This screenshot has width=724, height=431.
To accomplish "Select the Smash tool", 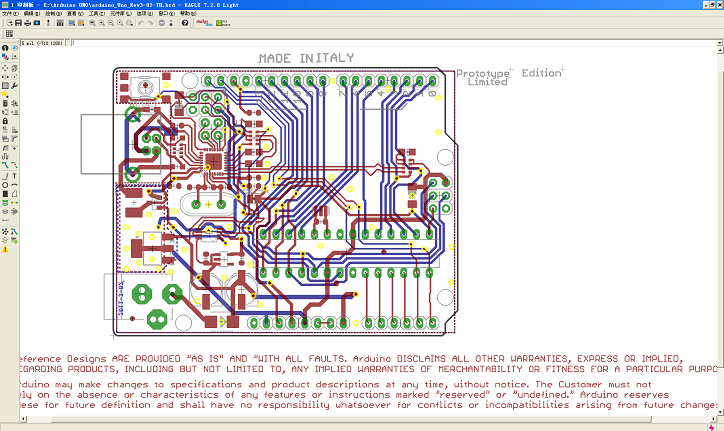I will coord(5,139).
